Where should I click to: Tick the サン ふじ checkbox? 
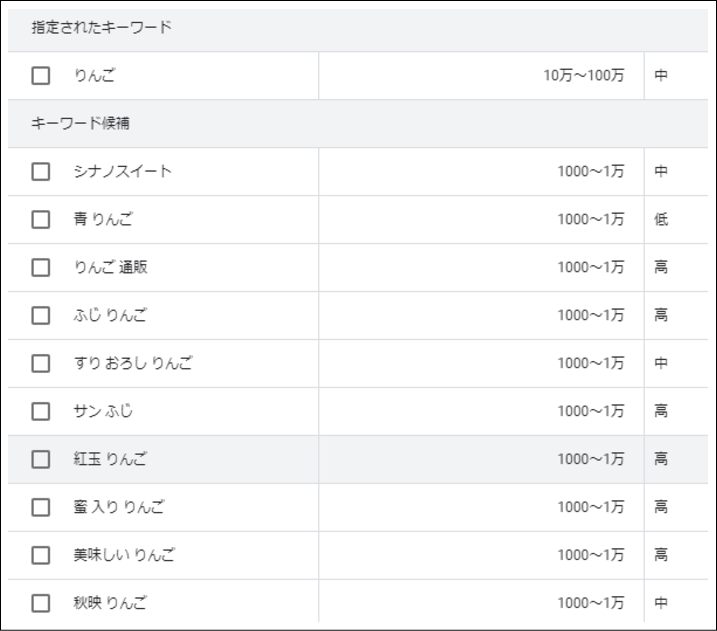(x=41, y=411)
